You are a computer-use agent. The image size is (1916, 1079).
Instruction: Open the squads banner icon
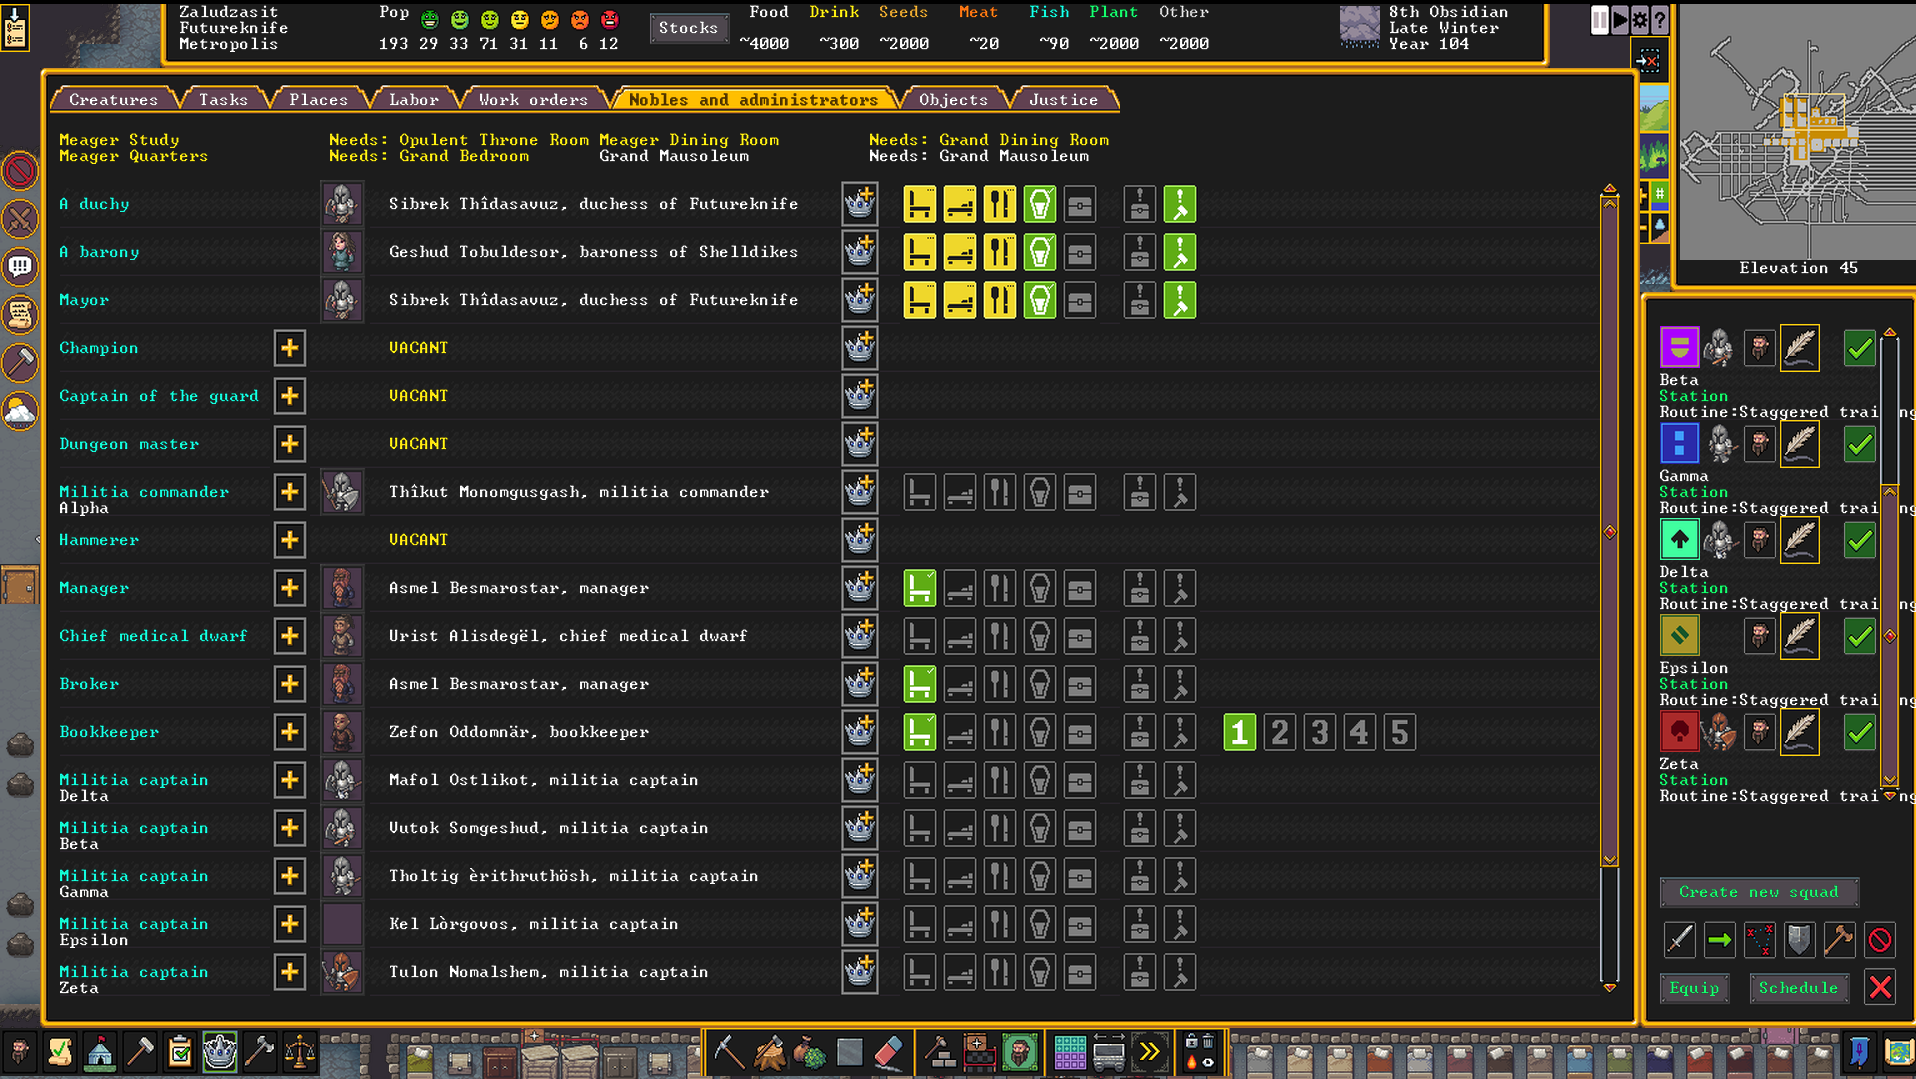[1859, 1051]
